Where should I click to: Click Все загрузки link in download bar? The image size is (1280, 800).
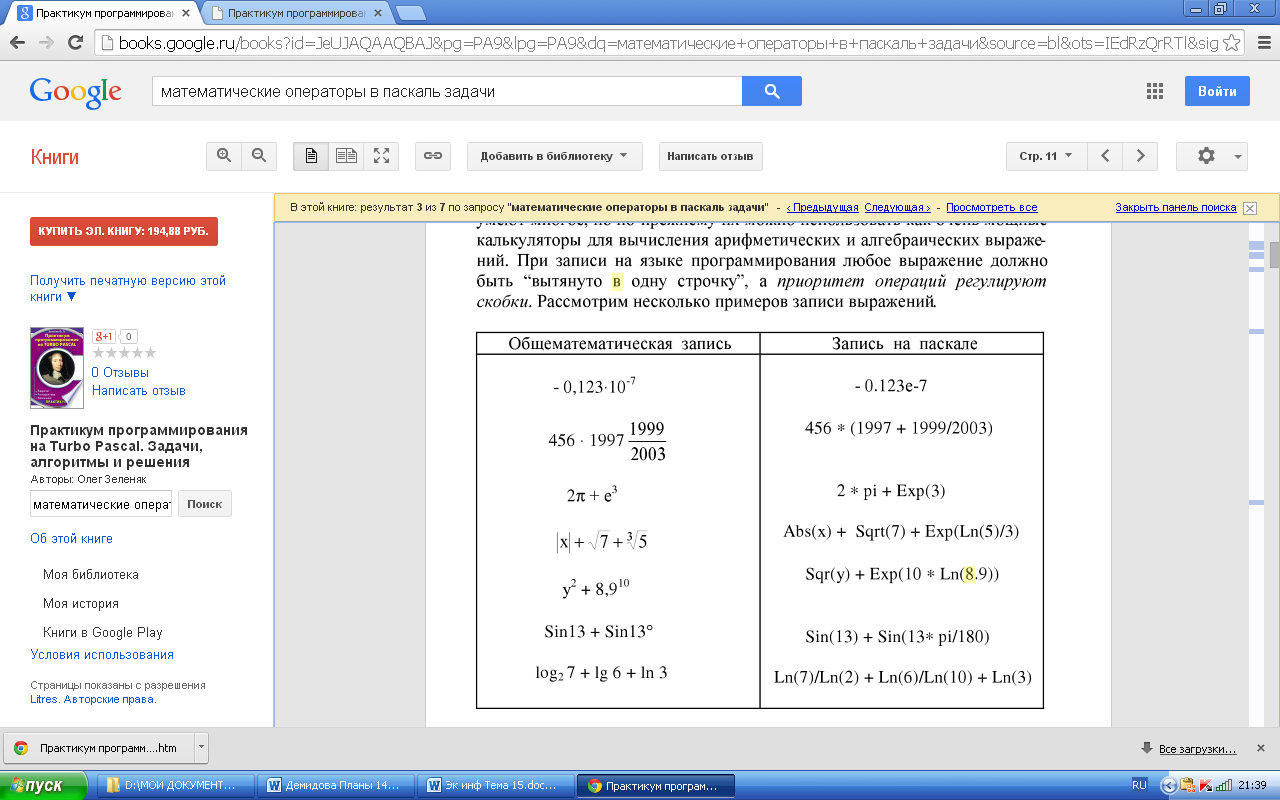pyautogui.click(x=1197, y=749)
